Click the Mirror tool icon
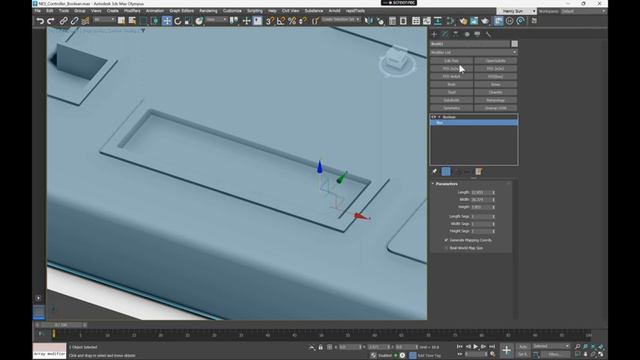Screen dimensions: 640x360 [369, 21]
